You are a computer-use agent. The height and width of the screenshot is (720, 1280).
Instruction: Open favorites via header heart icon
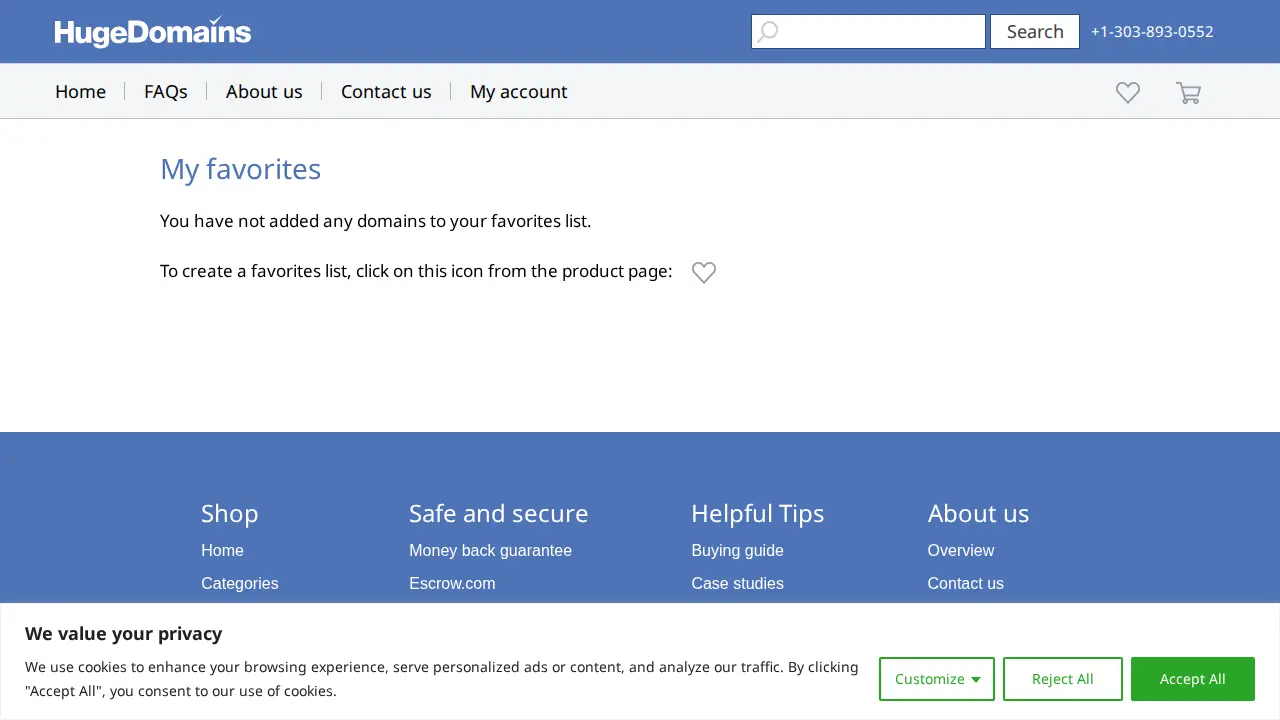click(1128, 92)
